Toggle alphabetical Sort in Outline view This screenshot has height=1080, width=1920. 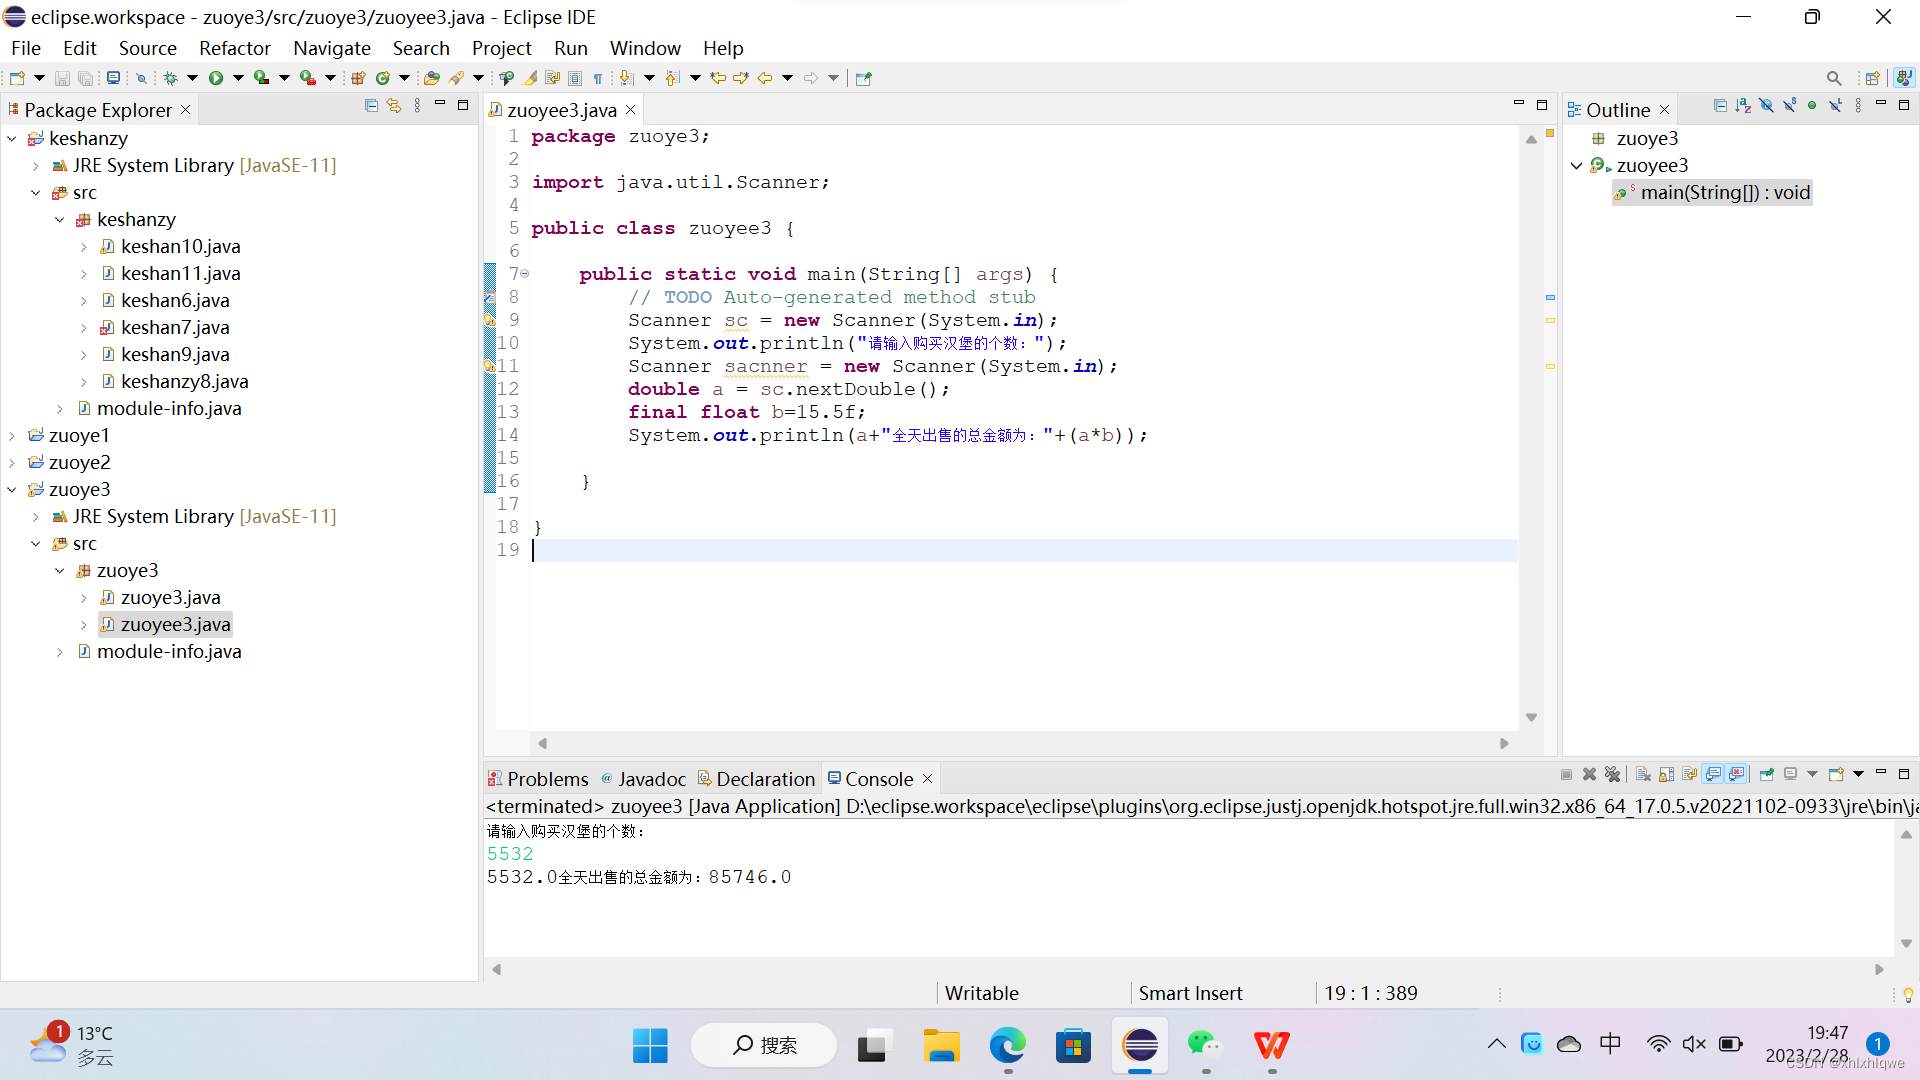pos(1743,106)
